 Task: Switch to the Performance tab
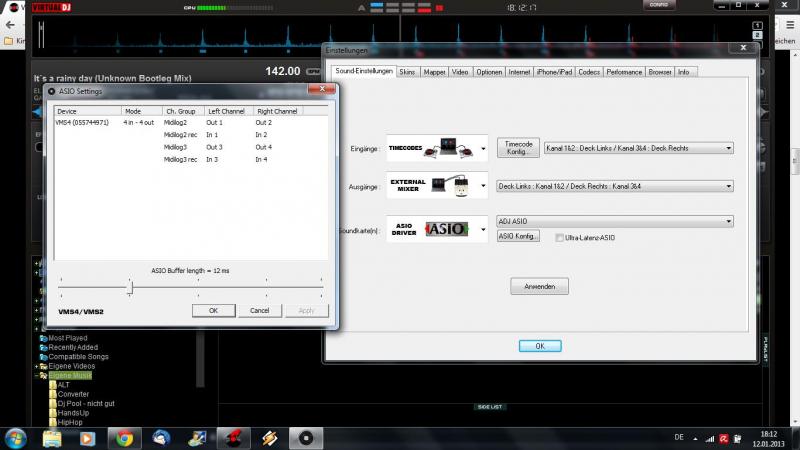pyautogui.click(x=624, y=72)
